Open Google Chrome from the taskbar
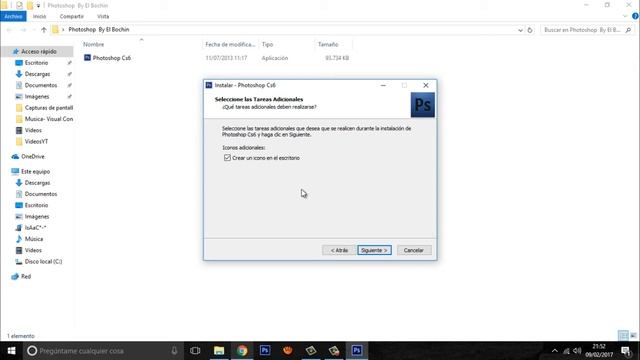 [242, 351]
